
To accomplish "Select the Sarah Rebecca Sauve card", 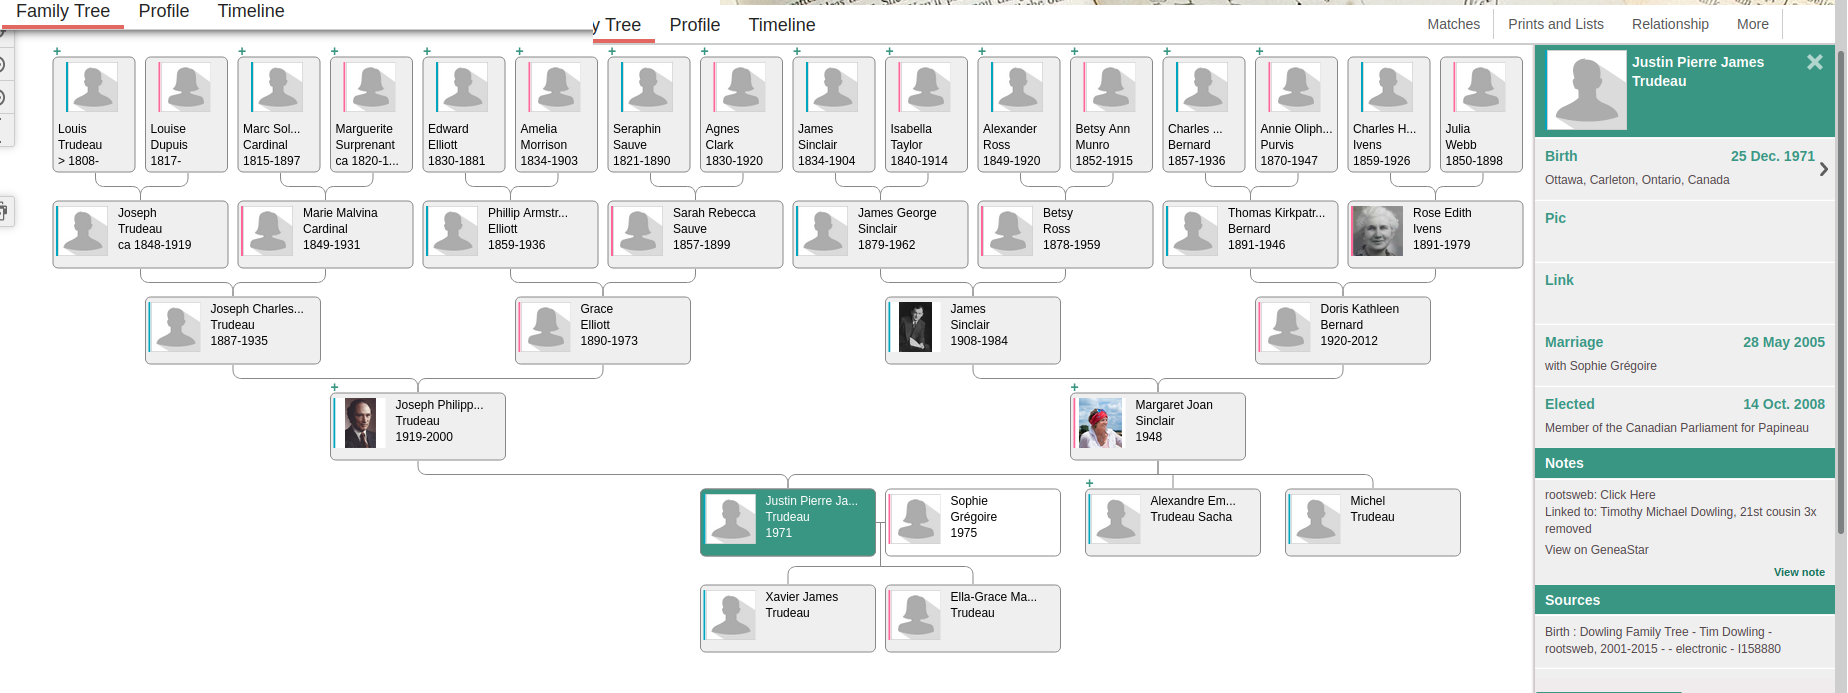I will tap(695, 234).
